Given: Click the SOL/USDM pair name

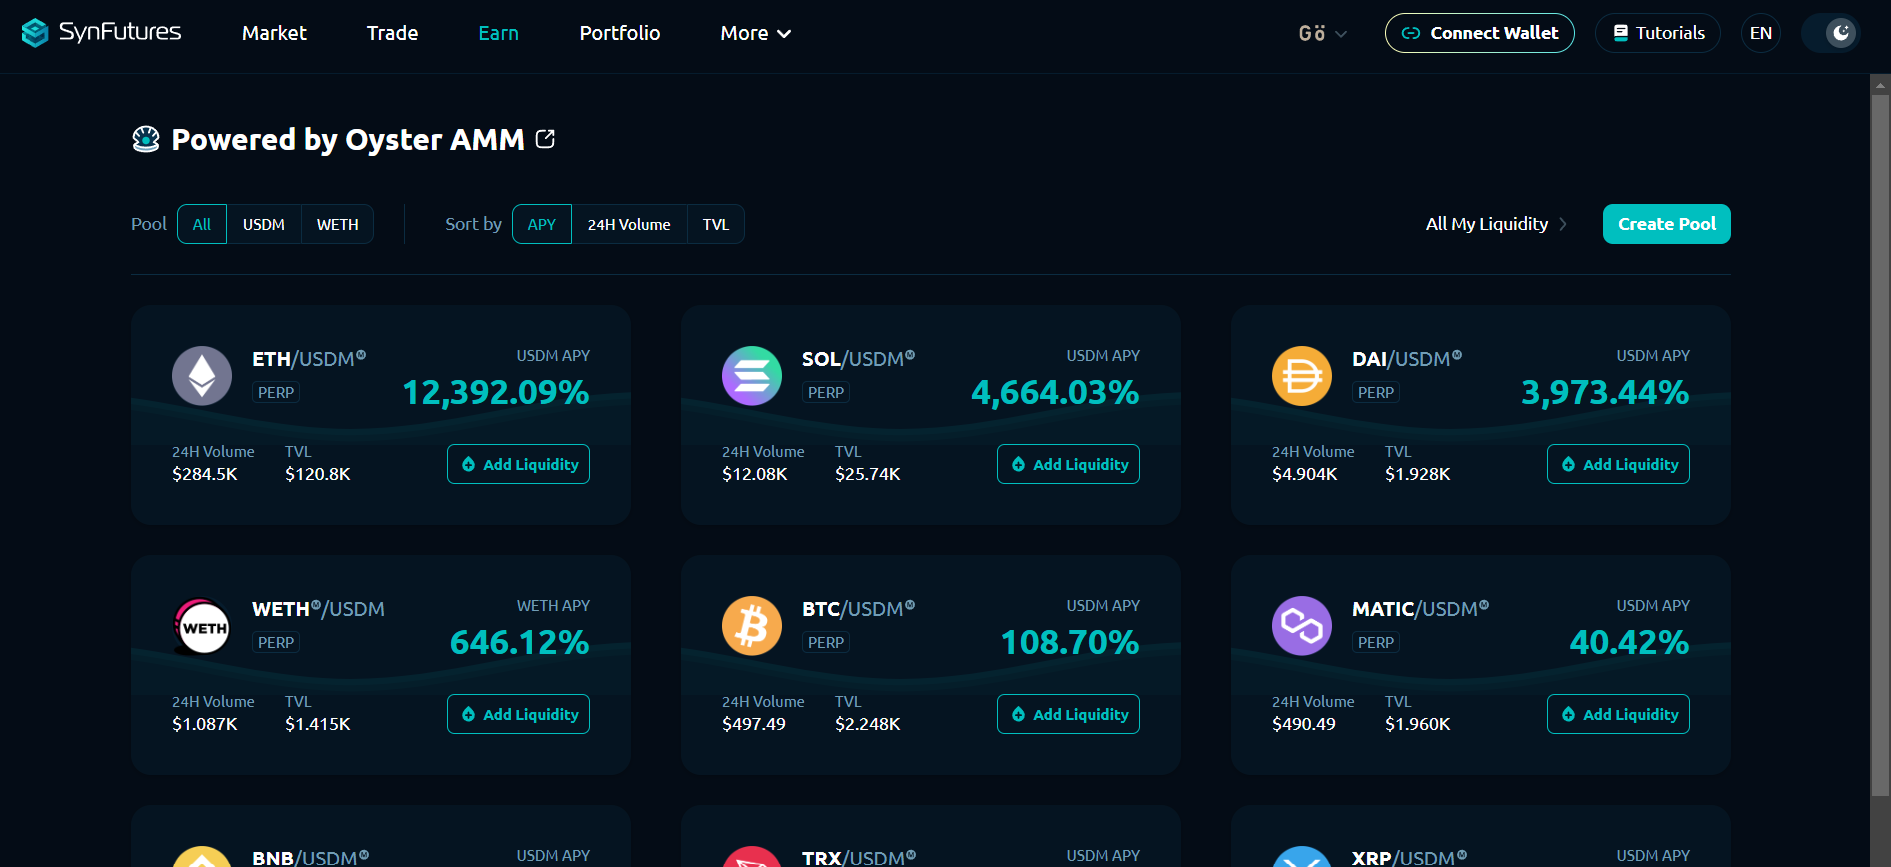Looking at the screenshot, I should pyautogui.click(x=858, y=359).
